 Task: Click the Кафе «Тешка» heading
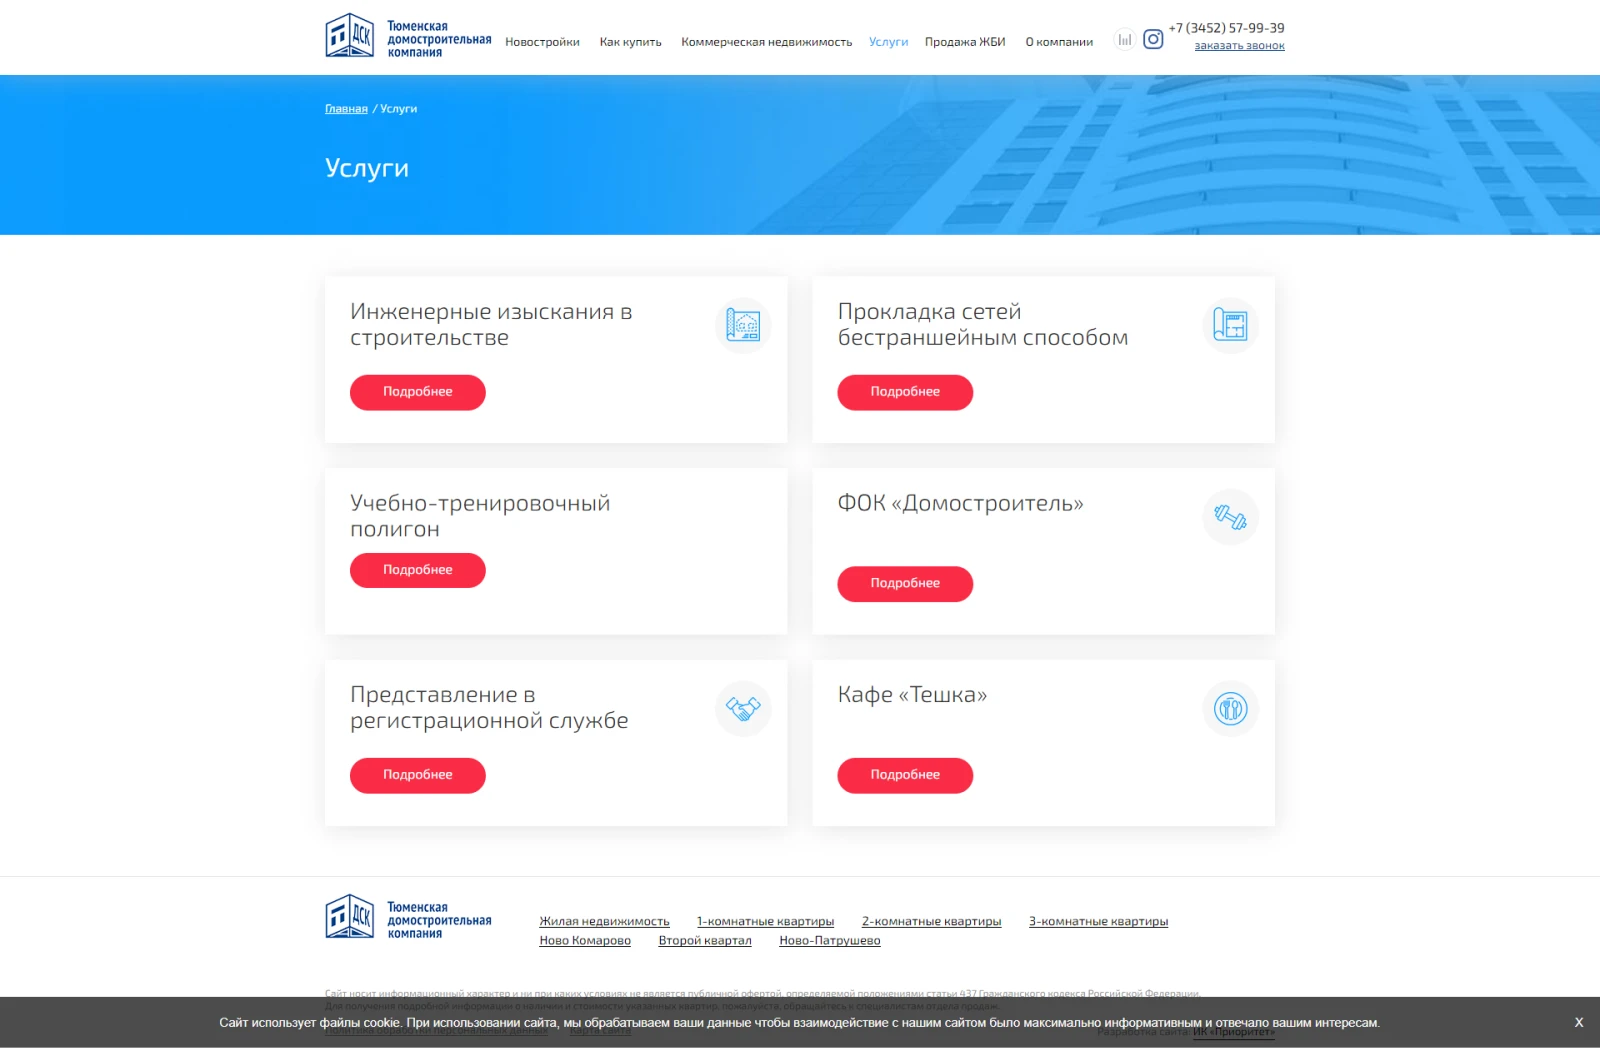click(x=912, y=695)
